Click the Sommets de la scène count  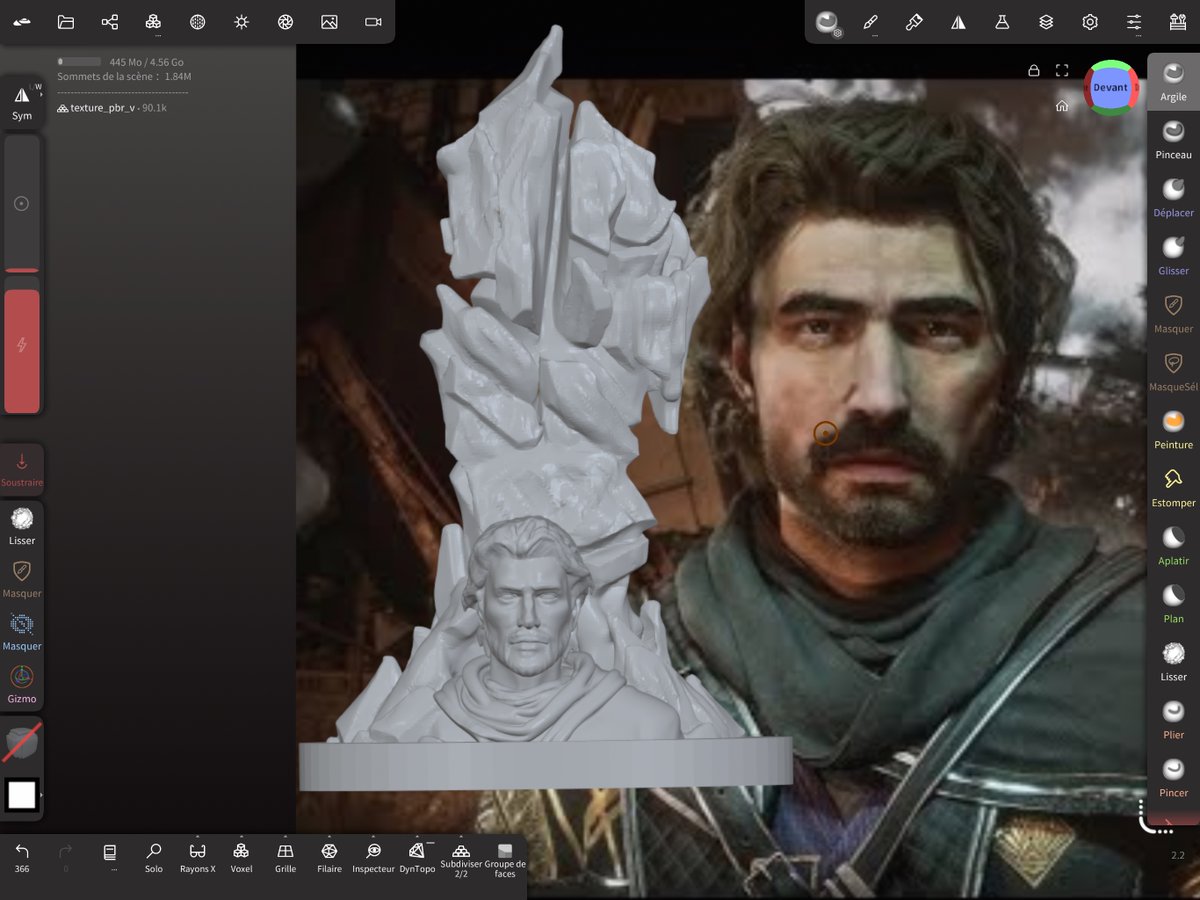(x=124, y=76)
